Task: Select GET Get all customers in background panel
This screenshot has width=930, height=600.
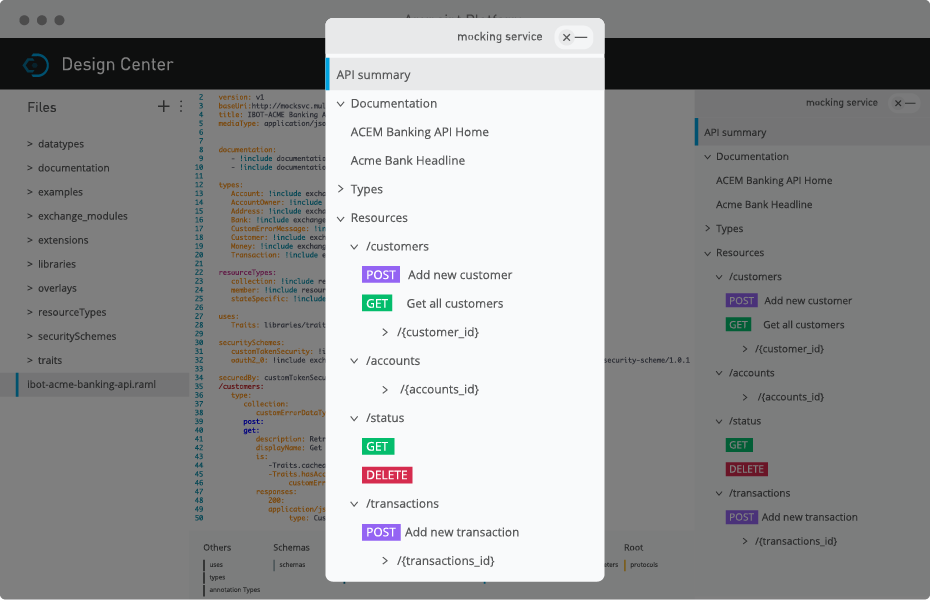Action: pyautogui.click(x=785, y=325)
